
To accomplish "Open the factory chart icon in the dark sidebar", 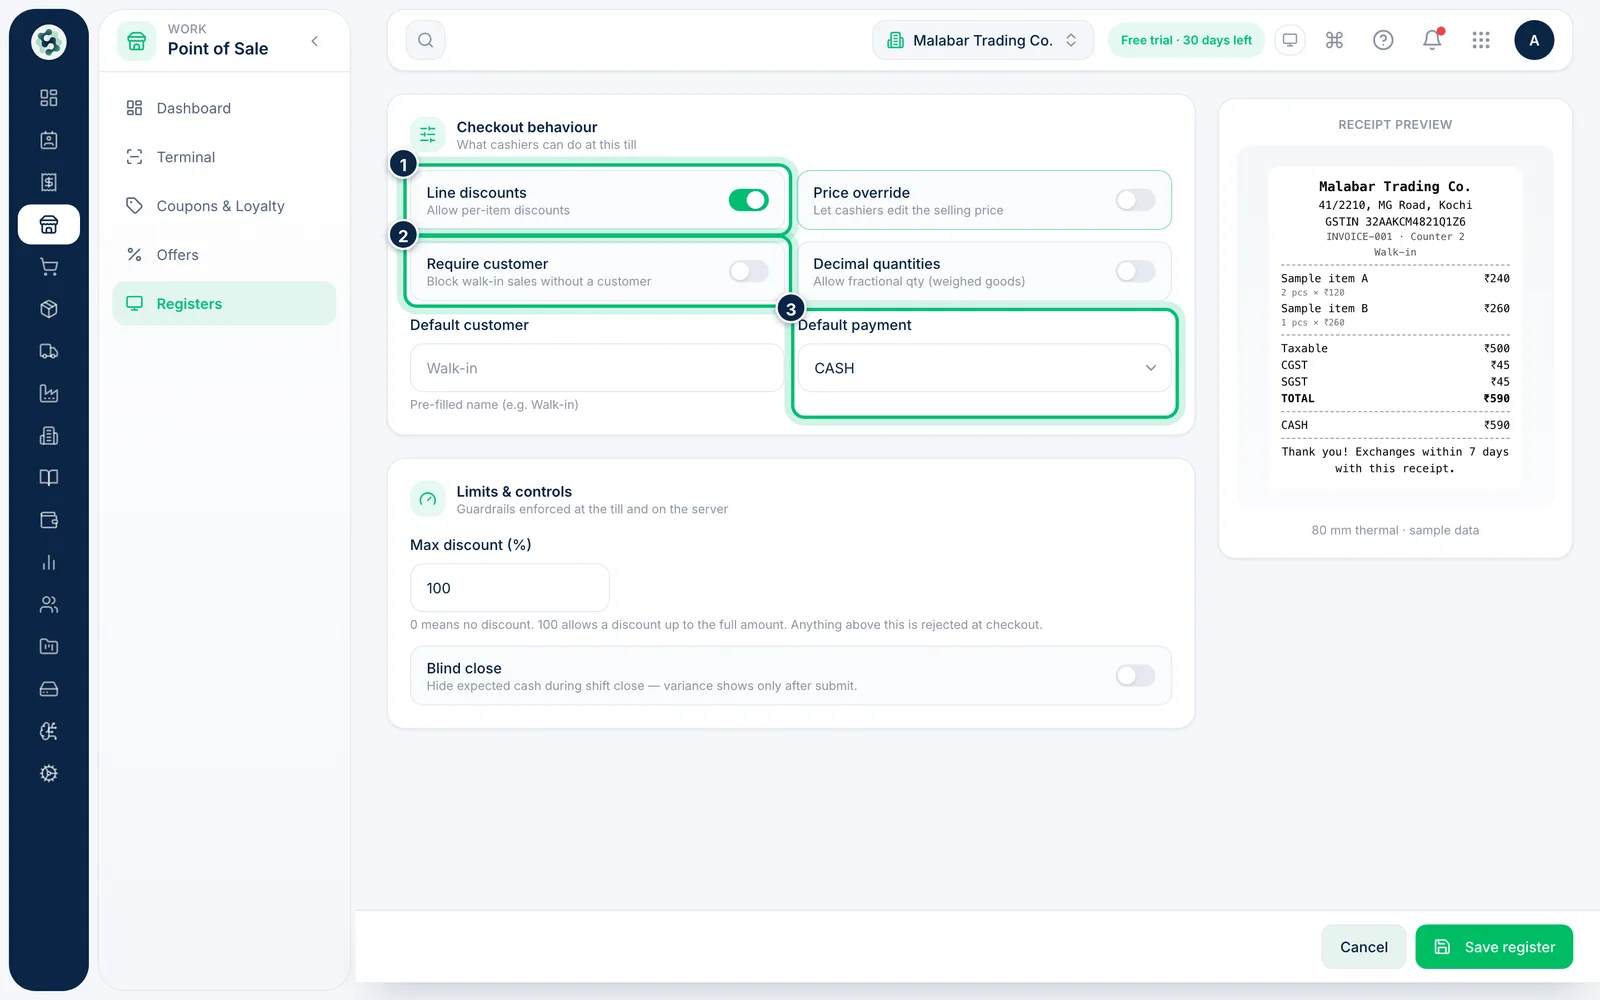I will pos(48,393).
